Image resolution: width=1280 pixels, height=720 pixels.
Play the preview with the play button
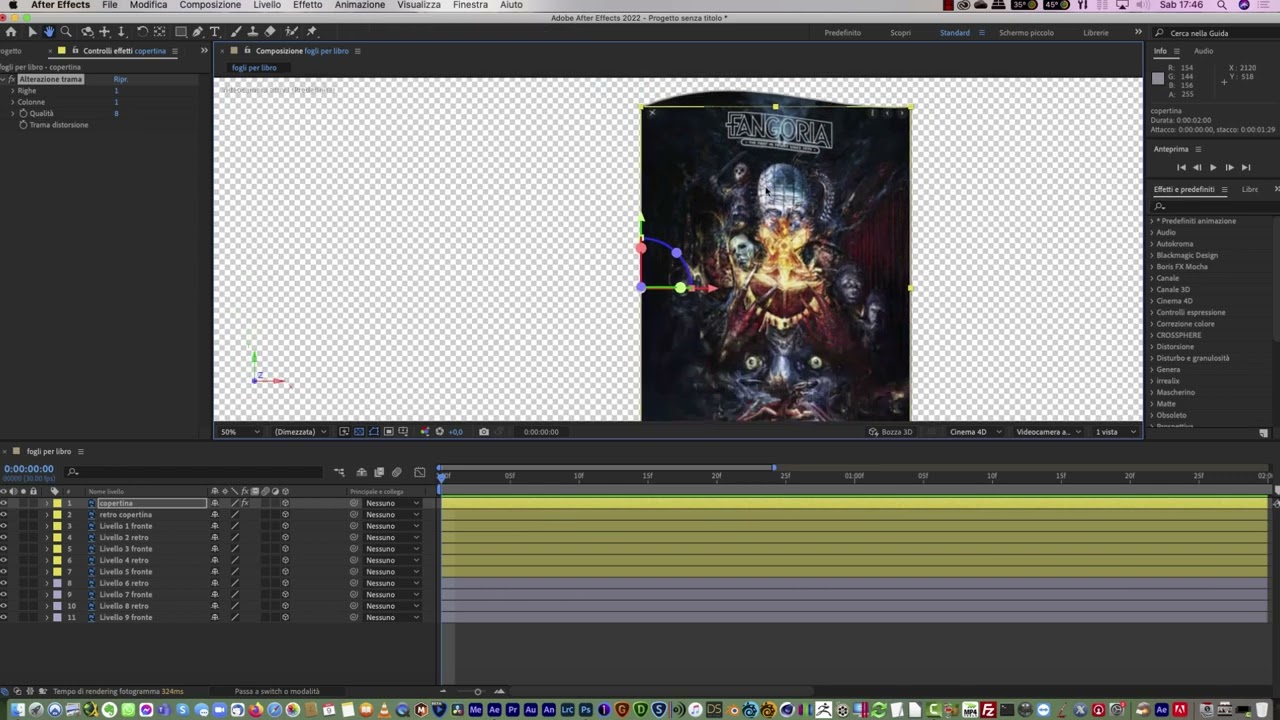pos(1213,167)
